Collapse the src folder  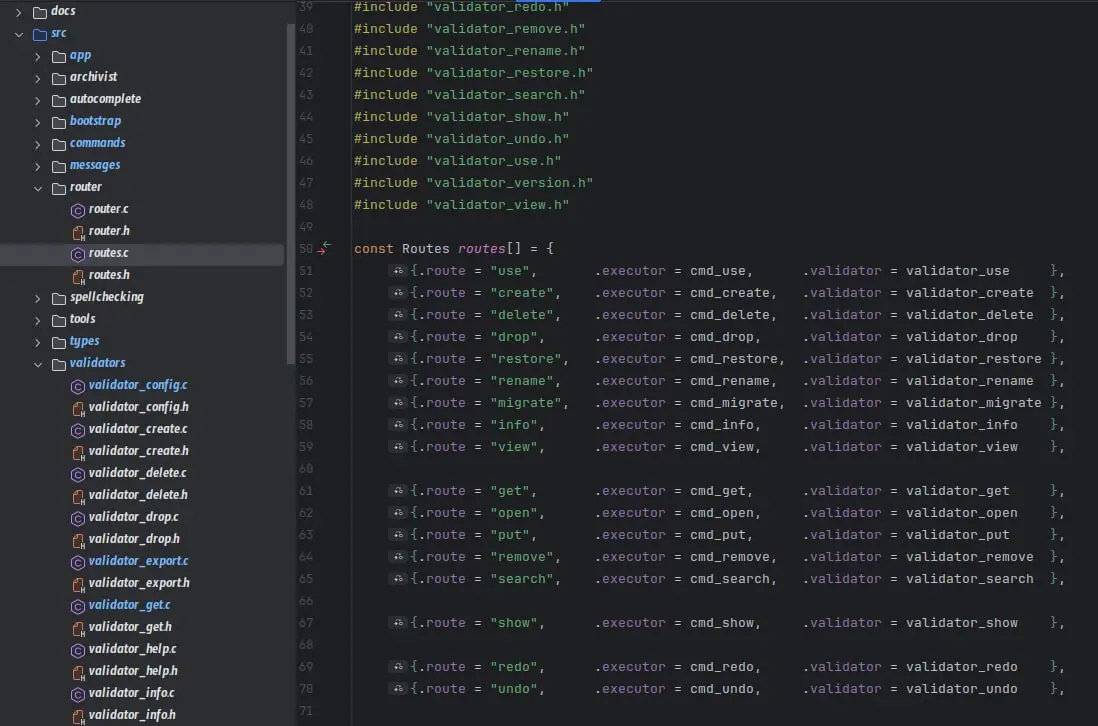click(x=19, y=34)
